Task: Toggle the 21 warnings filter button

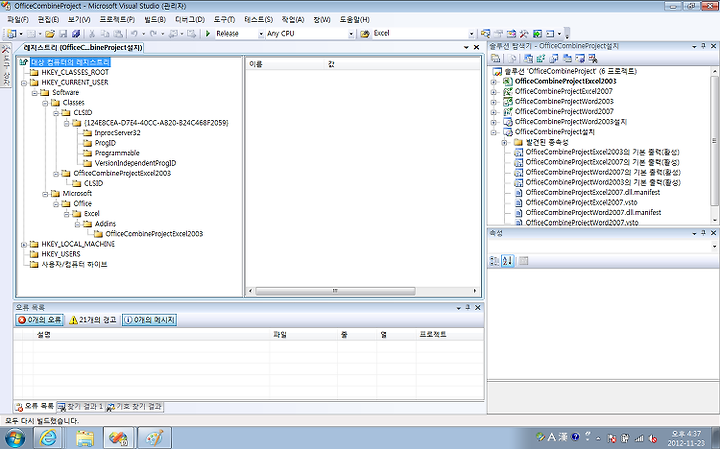Action: (93, 320)
